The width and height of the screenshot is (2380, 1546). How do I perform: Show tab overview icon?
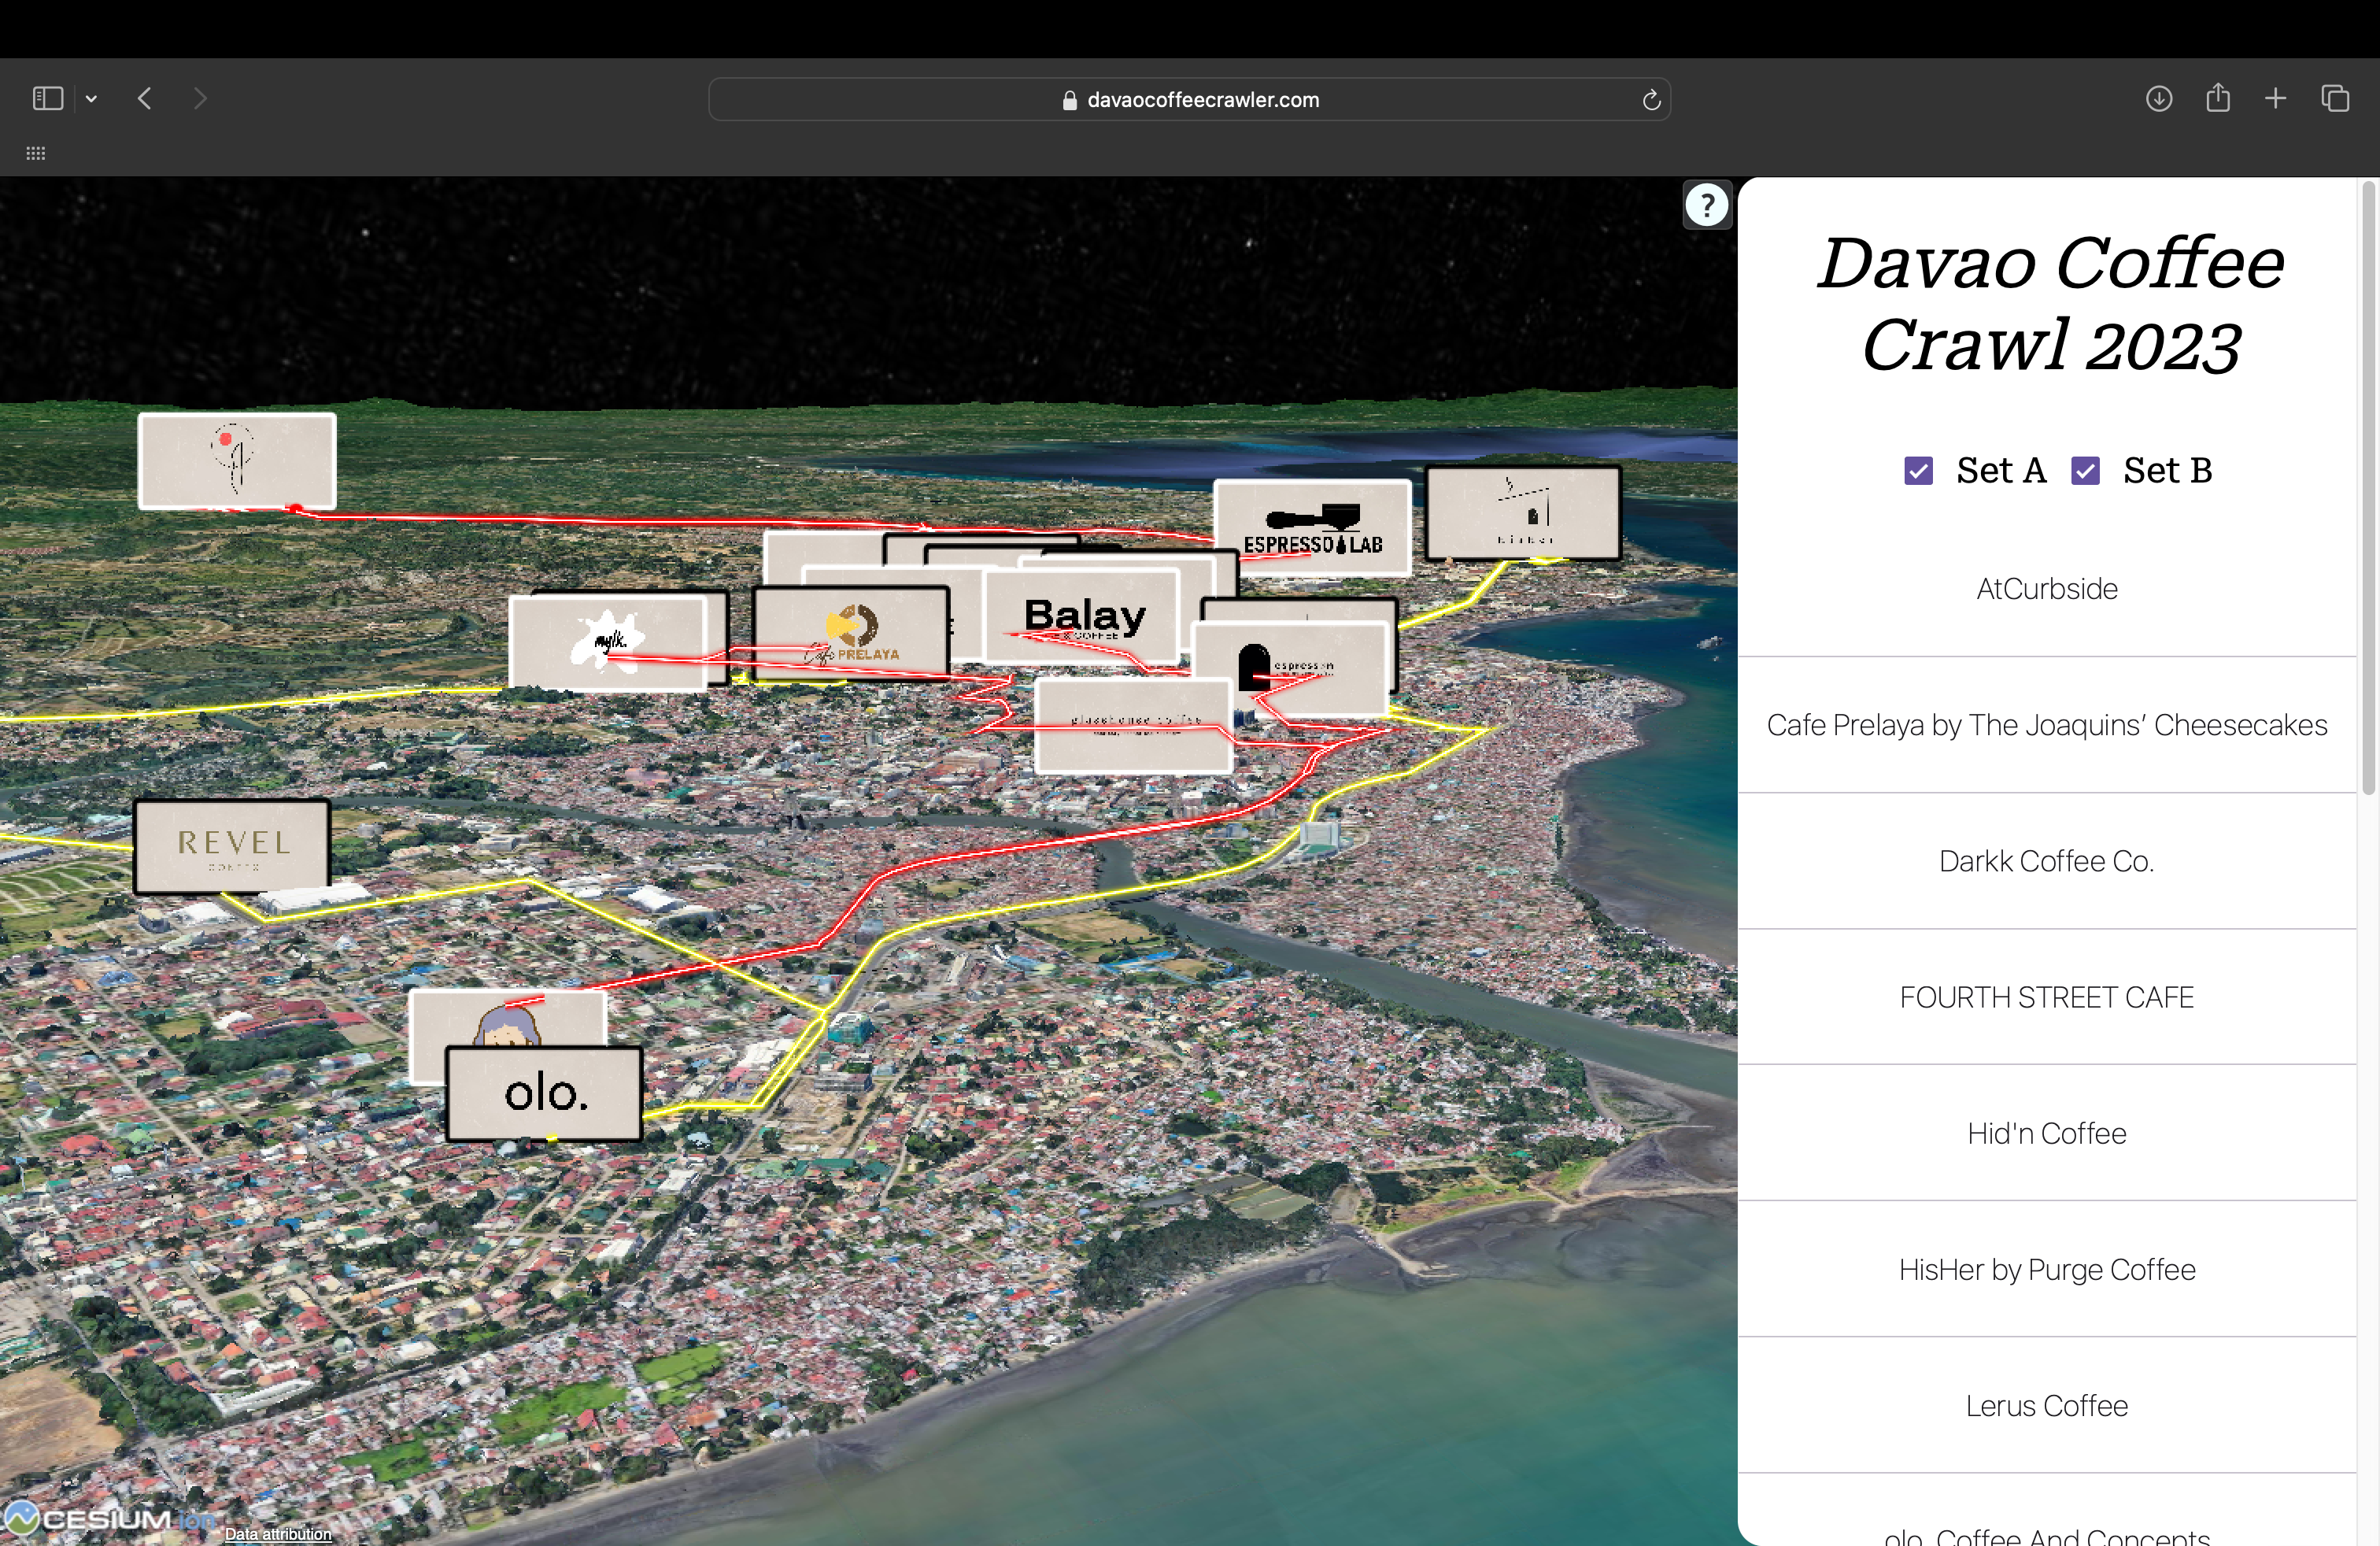2334,98
